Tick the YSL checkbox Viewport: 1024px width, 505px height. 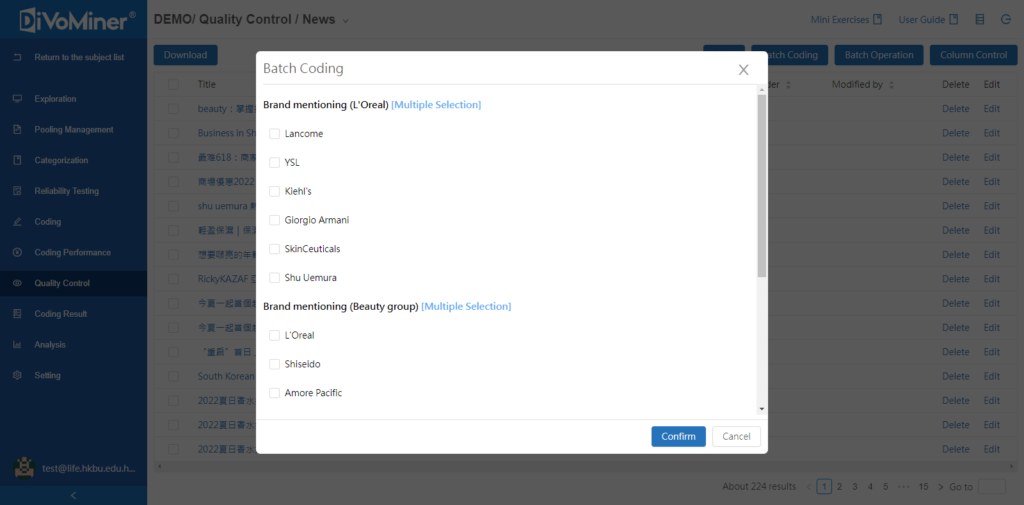click(x=274, y=163)
